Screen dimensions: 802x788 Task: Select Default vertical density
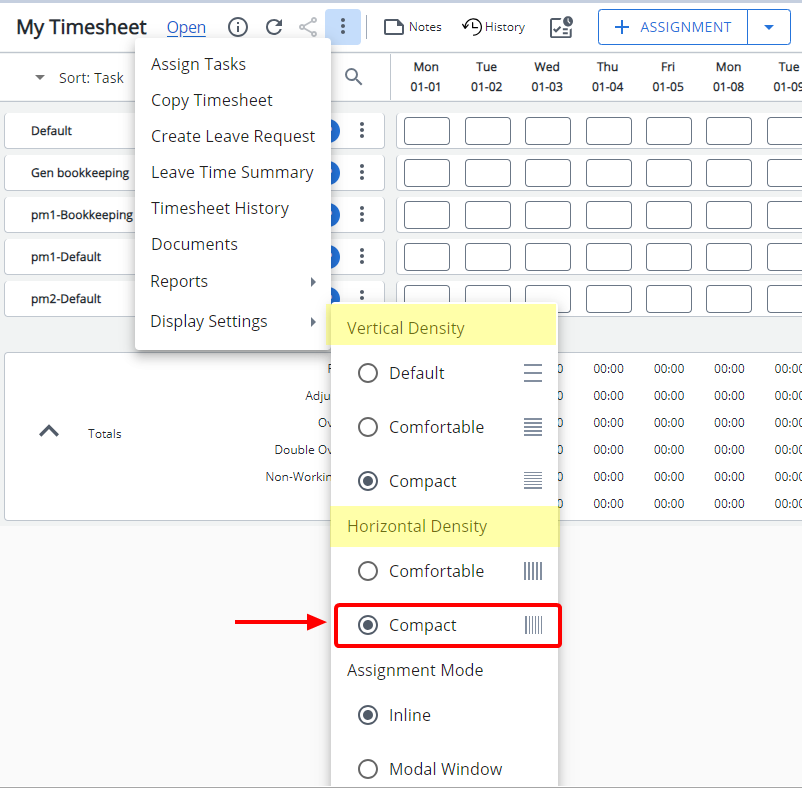pyautogui.click(x=368, y=373)
